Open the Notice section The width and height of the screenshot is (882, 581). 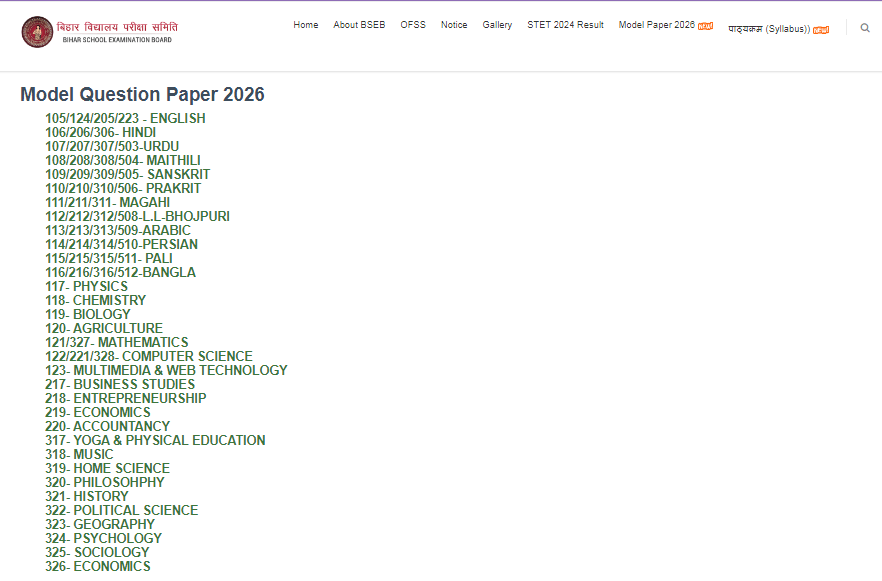point(454,24)
